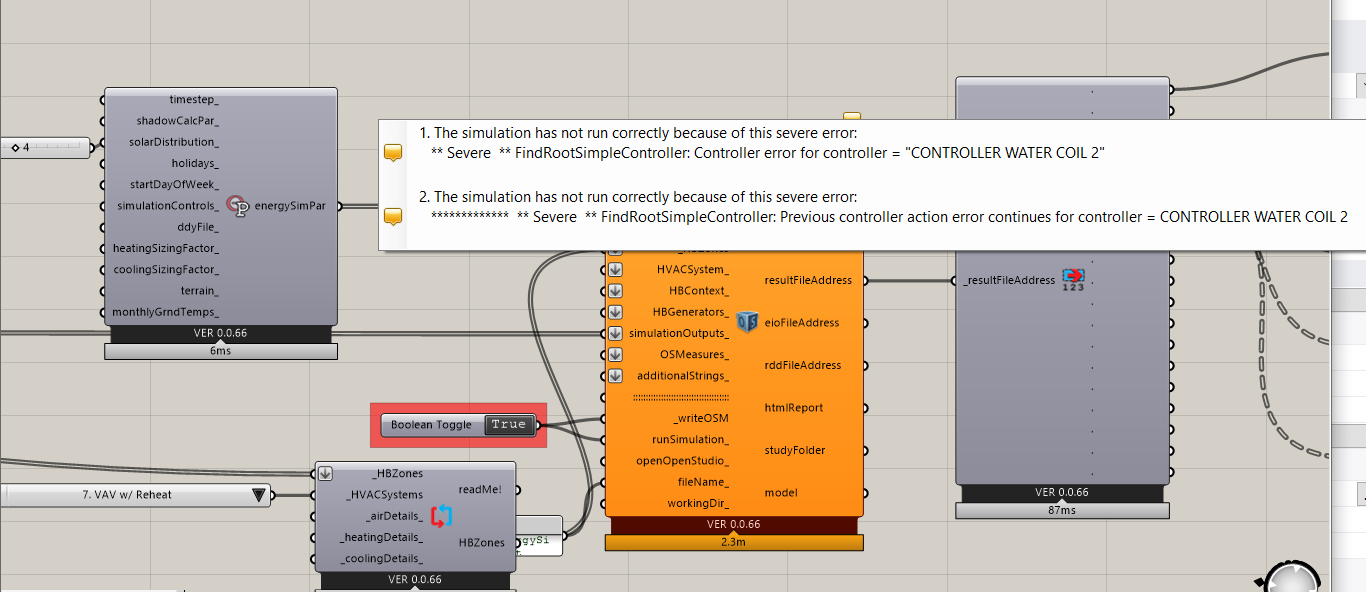The image size is (1366, 592).
Task: Click the _resultFileAddress input on the grey component
Action: click(x=1009, y=280)
